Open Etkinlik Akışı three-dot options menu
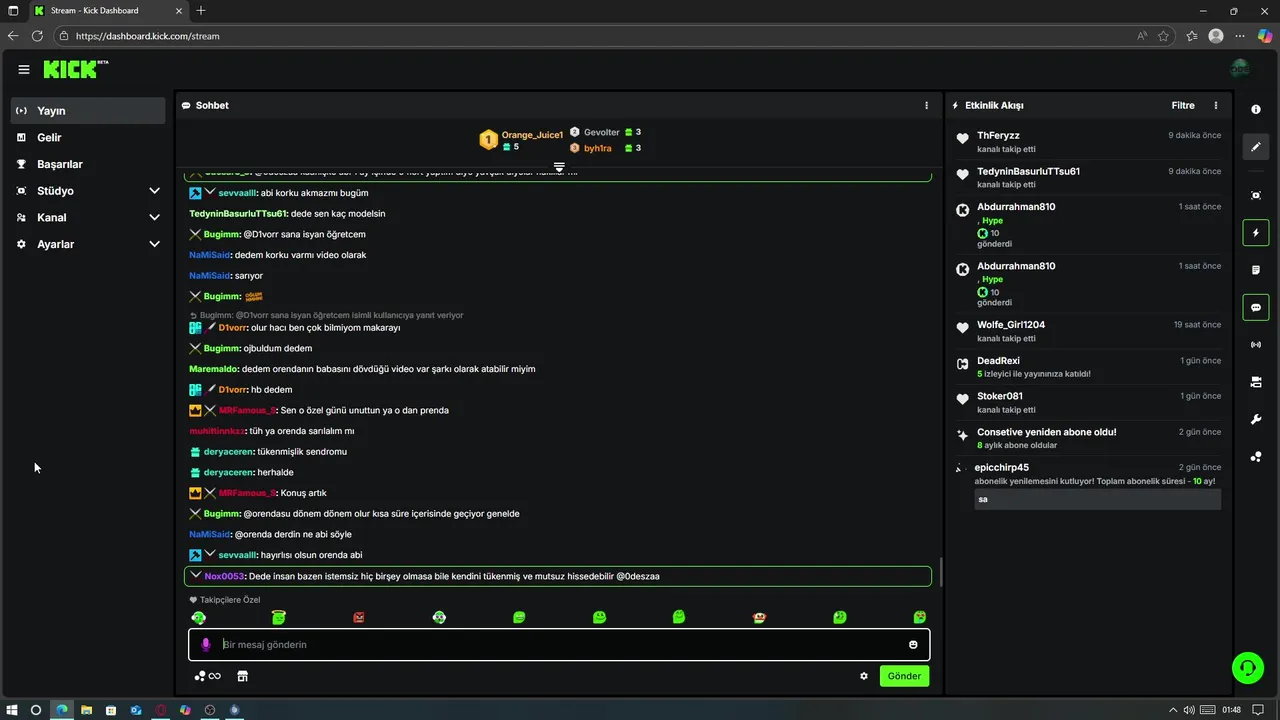Viewport: 1280px width, 720px height. tap(1216, 105)
